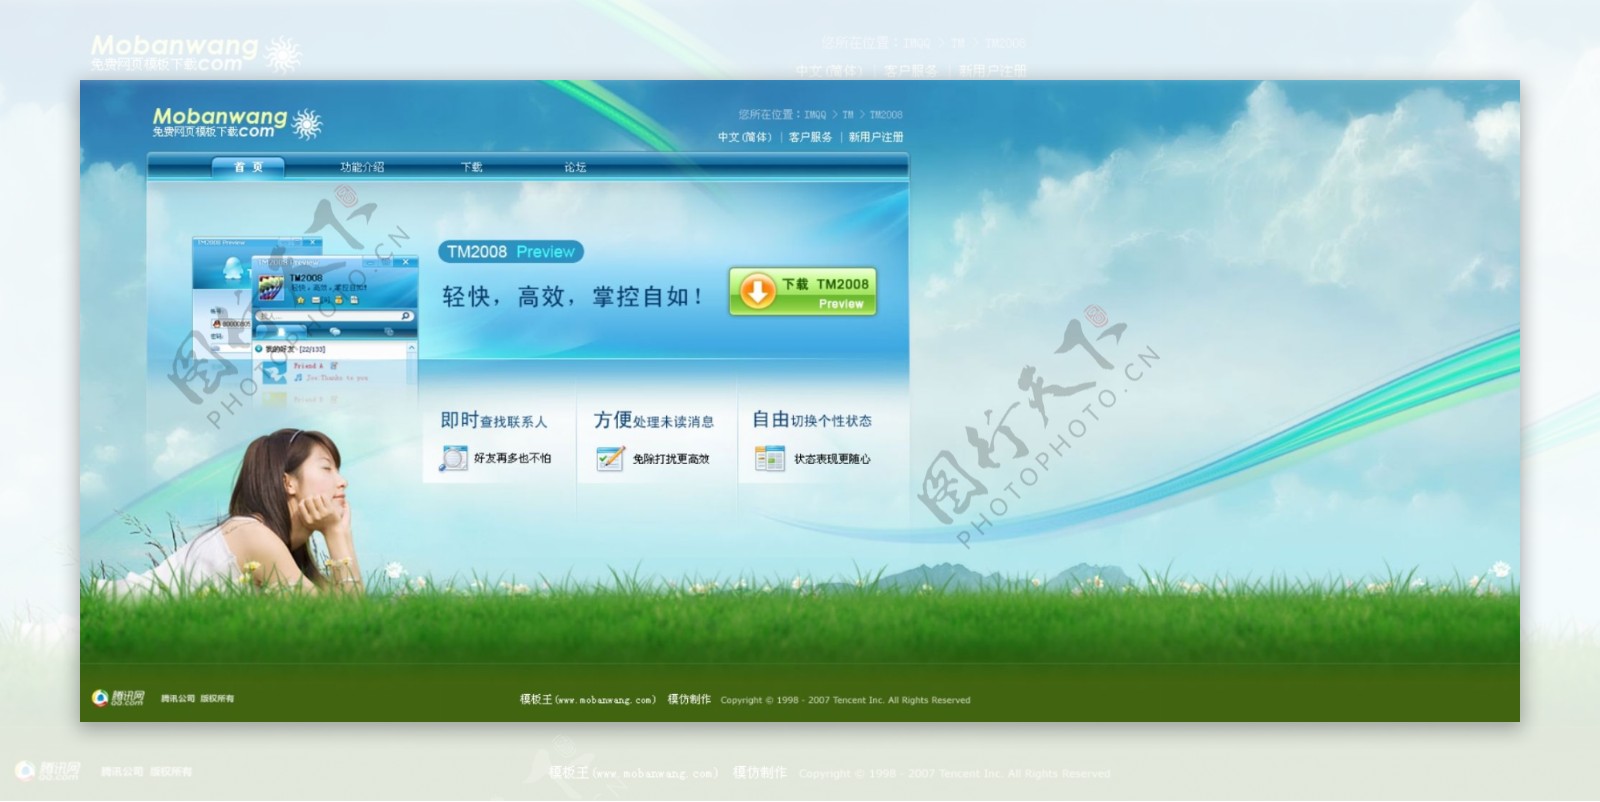Screen dimensions: 1600x802
Task: Open the 下载 tab
Action: 471,167
